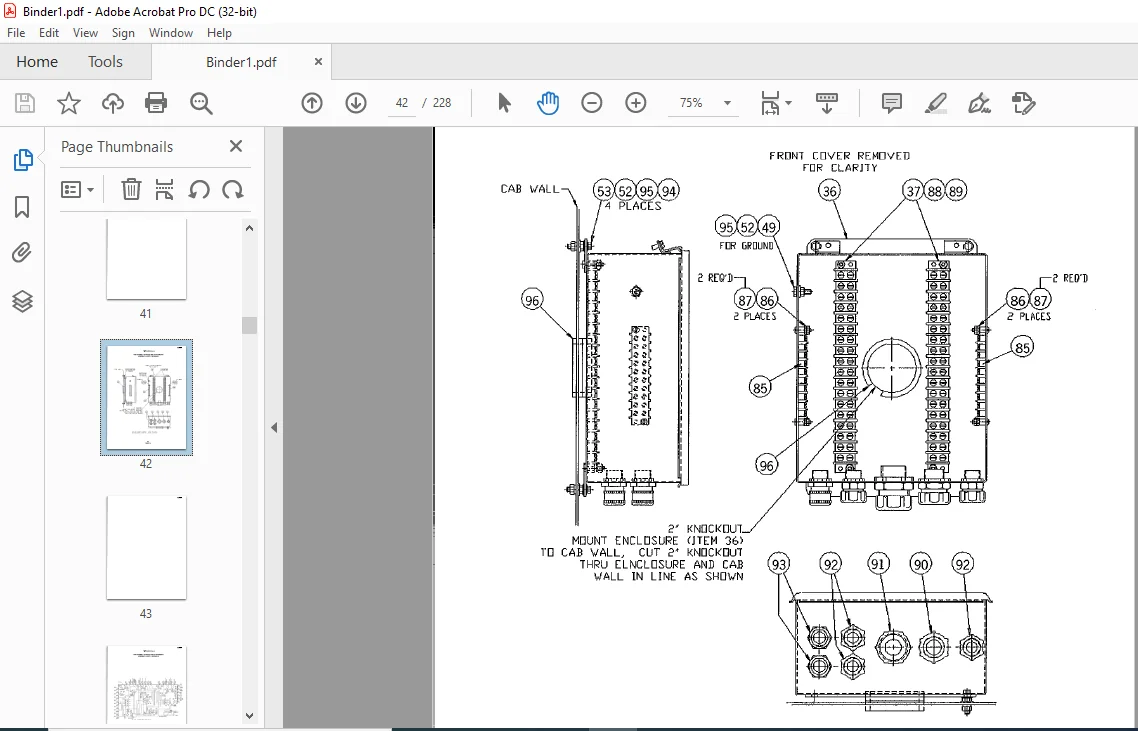Viewport: 1138px width, 731px height.
Task: Select the page 43 thumbnail
Action: [x=146, y=548]
